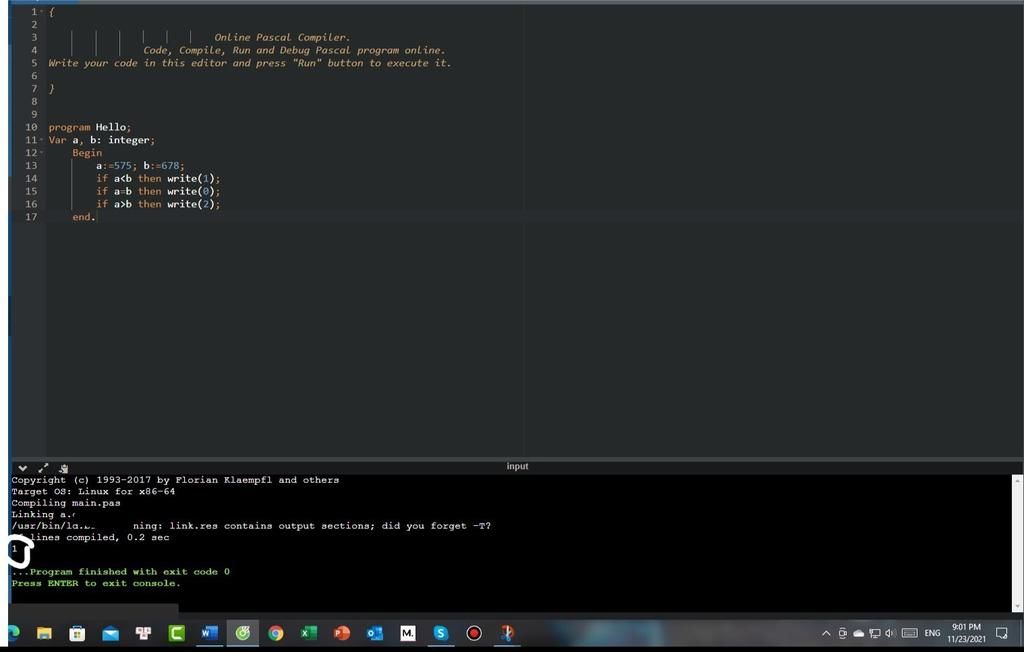Image resolution: width=1024 pixels, height=652 pixels.
Task: Launch Microsoft Store from taskbar
Action: tap(77, 633)
